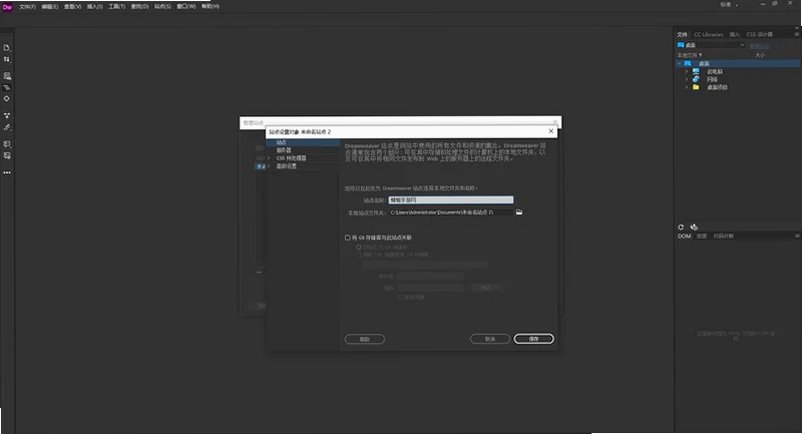The image size is (802, 434).
Task: Enable Git repository association checkbox
Action: (348, 237)
